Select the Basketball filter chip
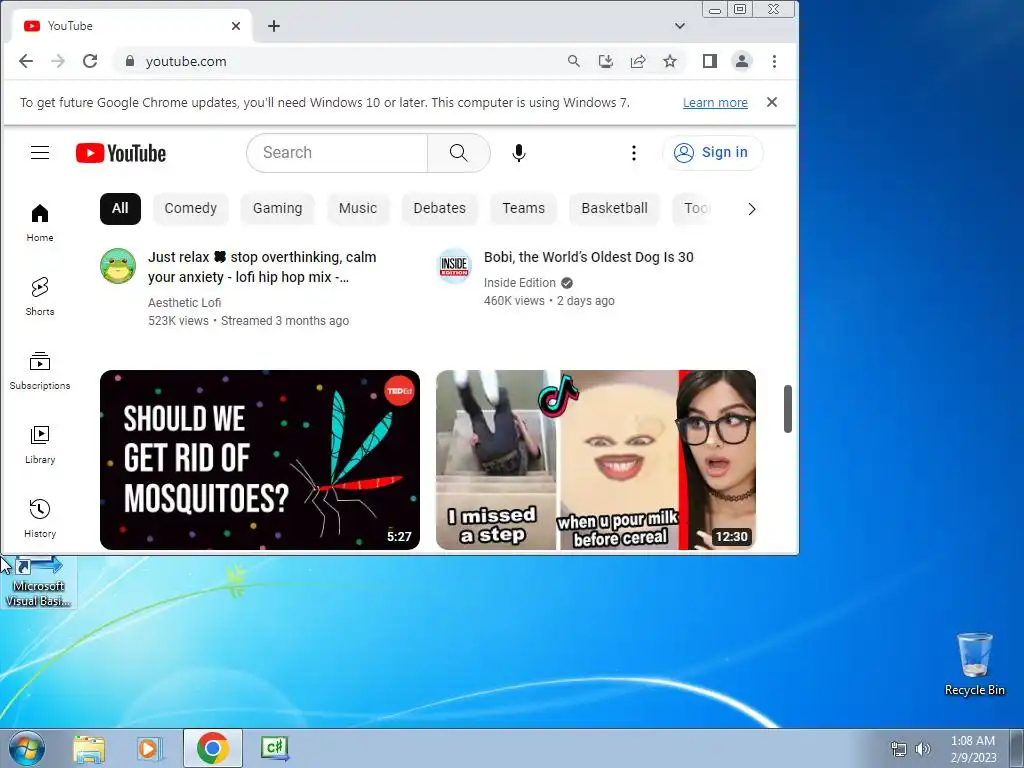 [615, 208]
